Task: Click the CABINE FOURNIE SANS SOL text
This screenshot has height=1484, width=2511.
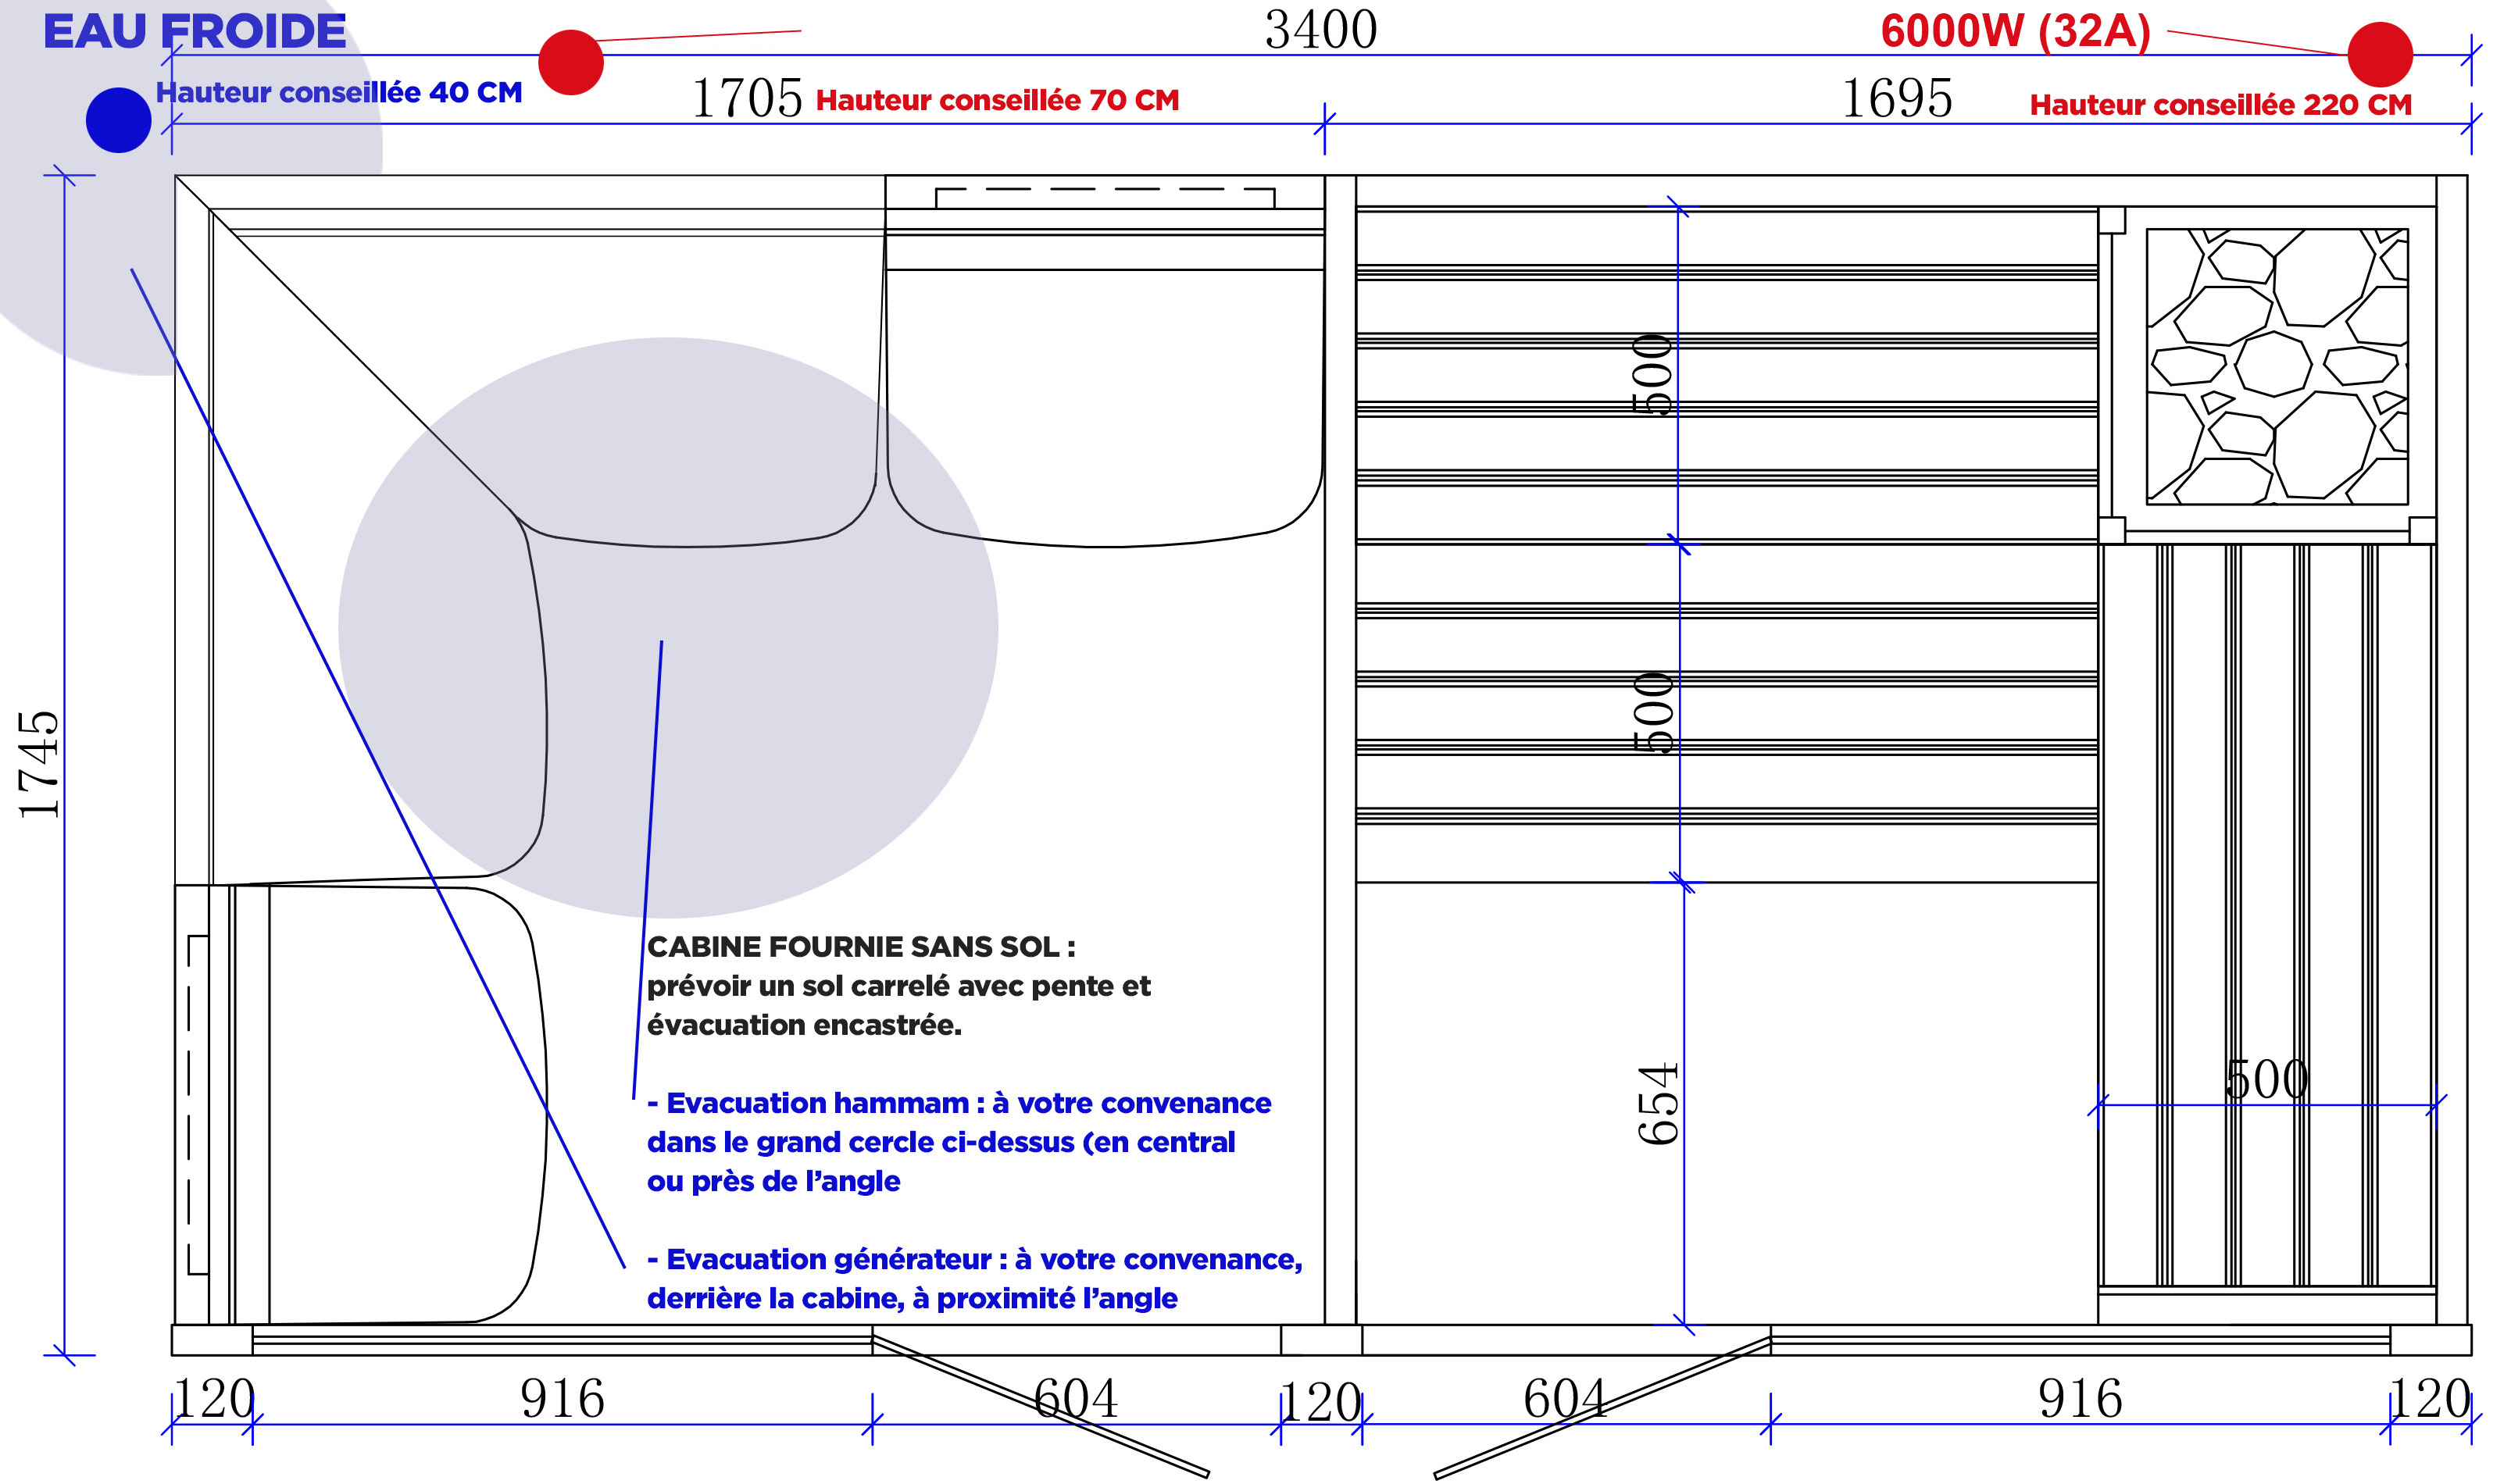Action: pos(860,946)
